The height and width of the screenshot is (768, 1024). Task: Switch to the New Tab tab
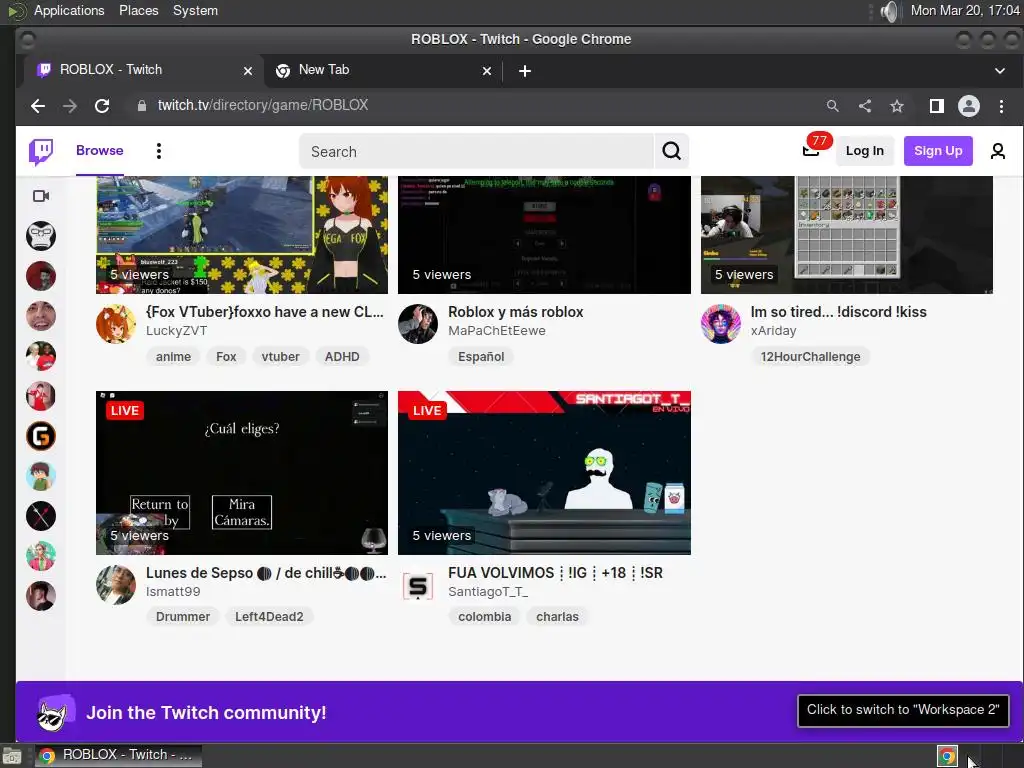pyautogui.click(x=383, y=70)
